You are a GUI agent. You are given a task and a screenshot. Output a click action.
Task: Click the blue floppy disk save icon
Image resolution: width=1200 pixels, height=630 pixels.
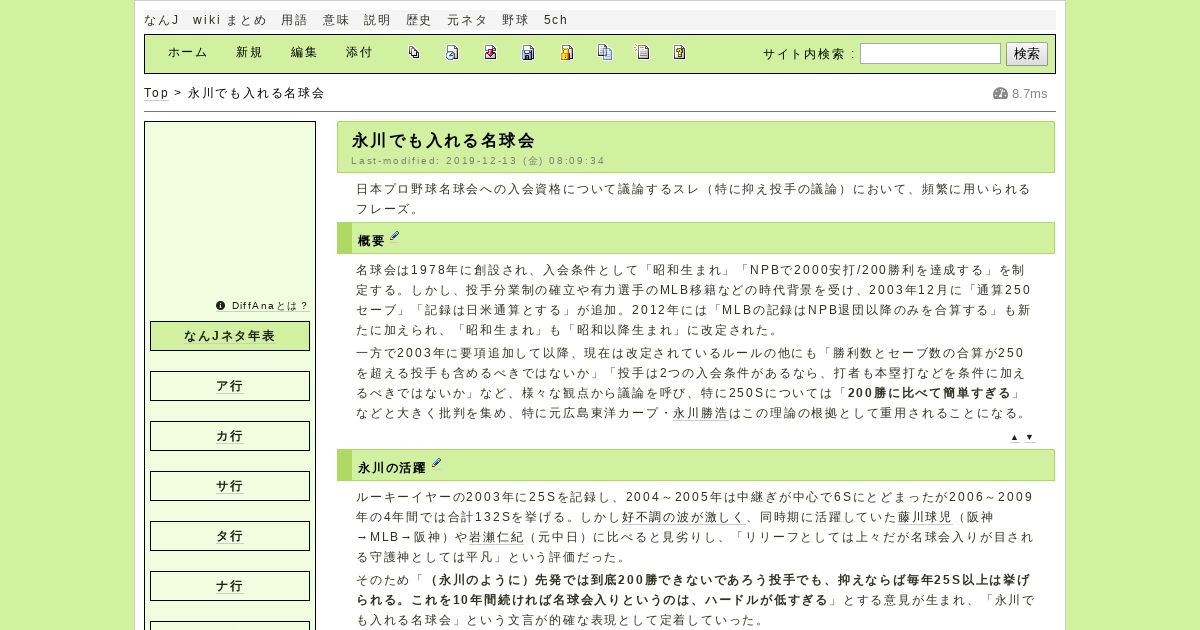528,53
